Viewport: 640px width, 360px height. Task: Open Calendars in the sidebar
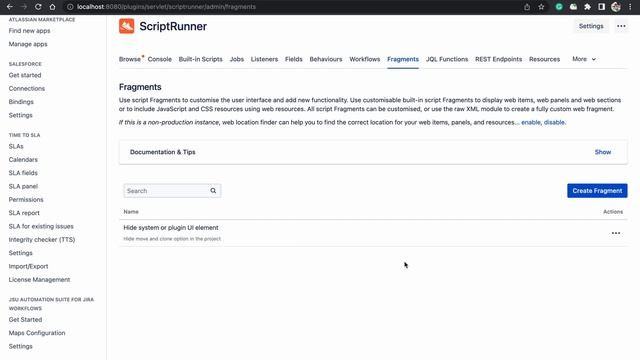point(23,160)
